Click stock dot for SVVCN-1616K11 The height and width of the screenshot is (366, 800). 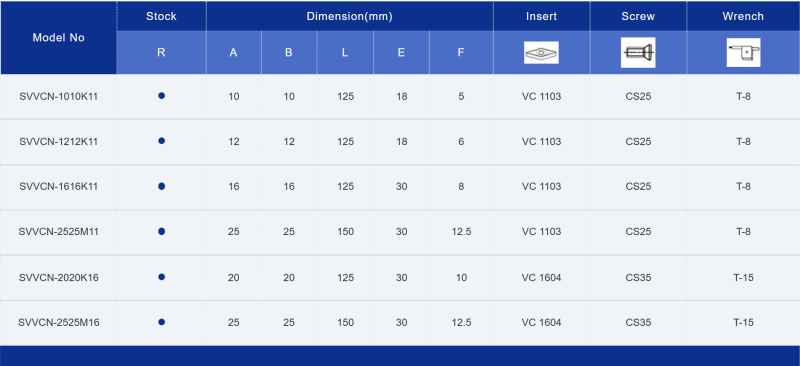point(161,186)
